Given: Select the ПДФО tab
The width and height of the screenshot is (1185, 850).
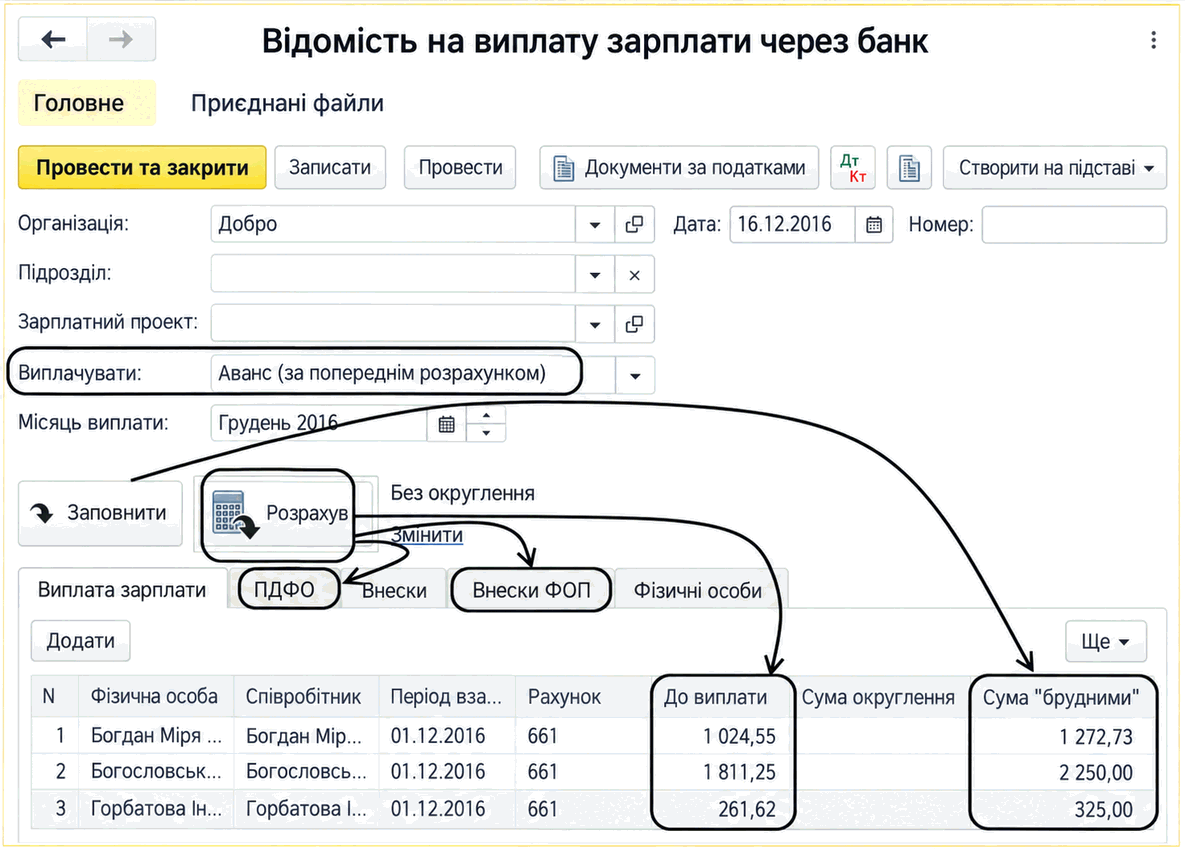Looking at the screenshot, I should [287, 590].
